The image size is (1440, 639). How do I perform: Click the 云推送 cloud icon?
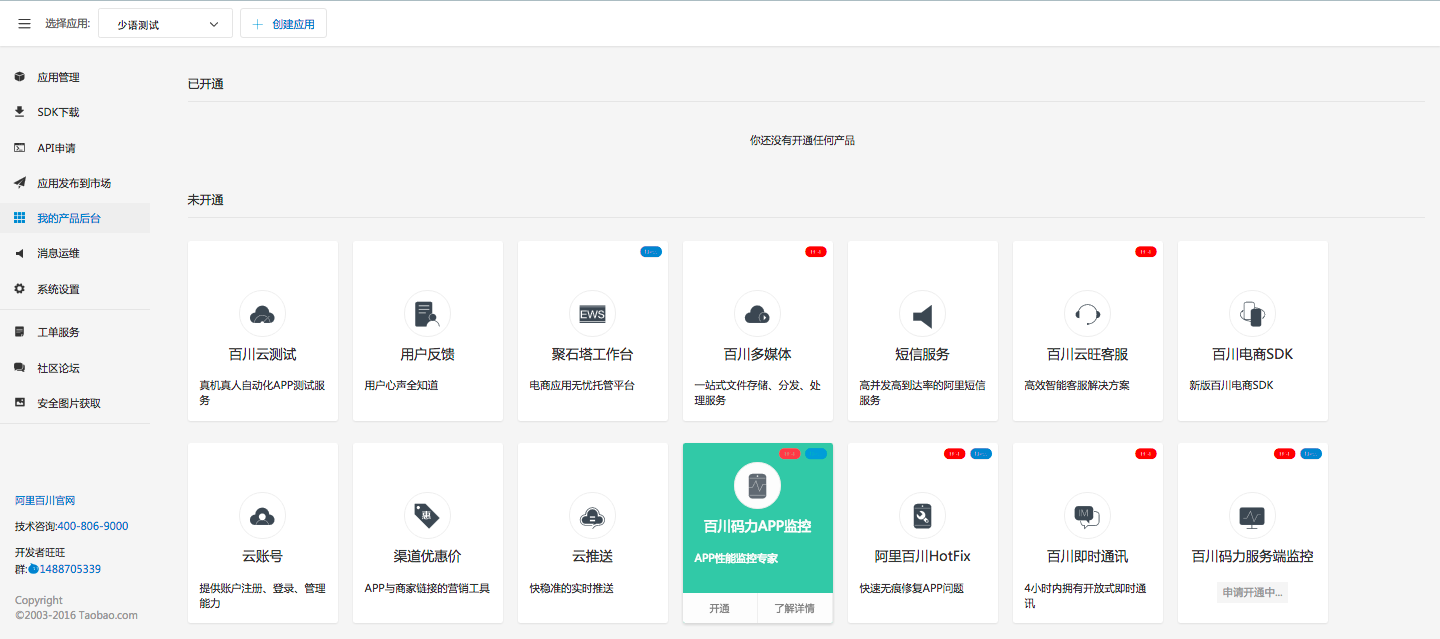tap(592, 516)
